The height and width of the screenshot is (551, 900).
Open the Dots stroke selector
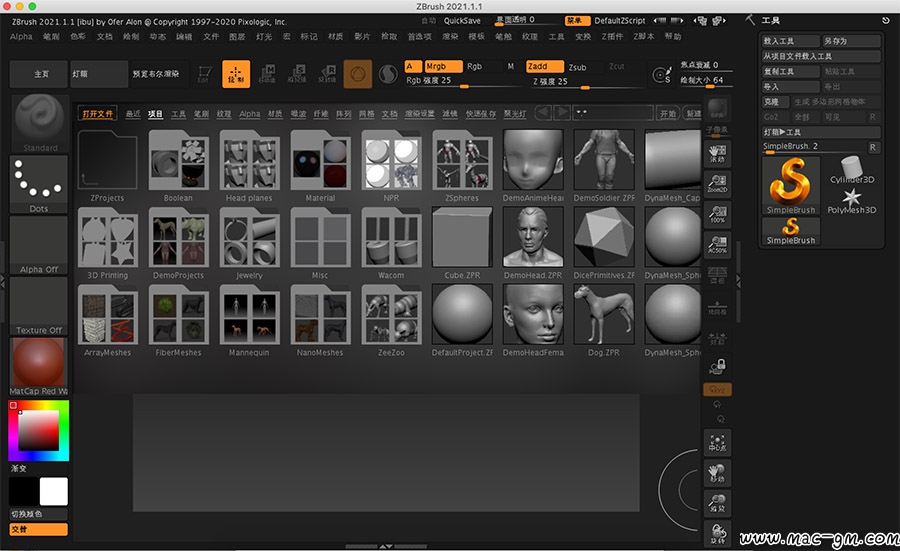(39, 184)
